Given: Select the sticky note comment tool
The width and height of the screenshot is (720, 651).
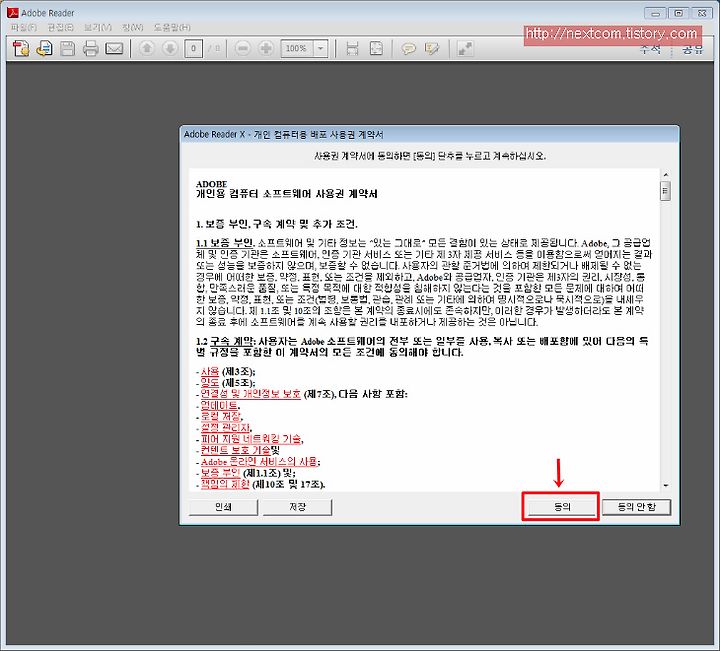Looking at the screenshot, I should click(408, 48).
